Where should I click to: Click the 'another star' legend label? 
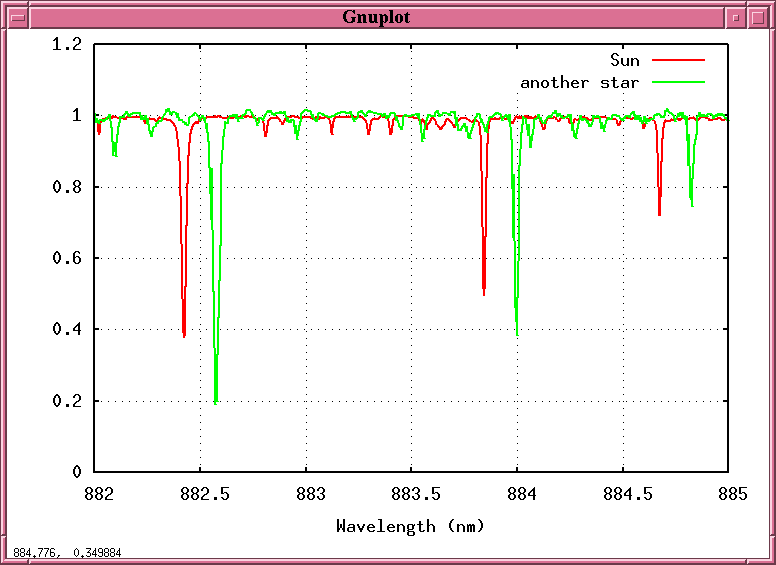pos(579,82)
